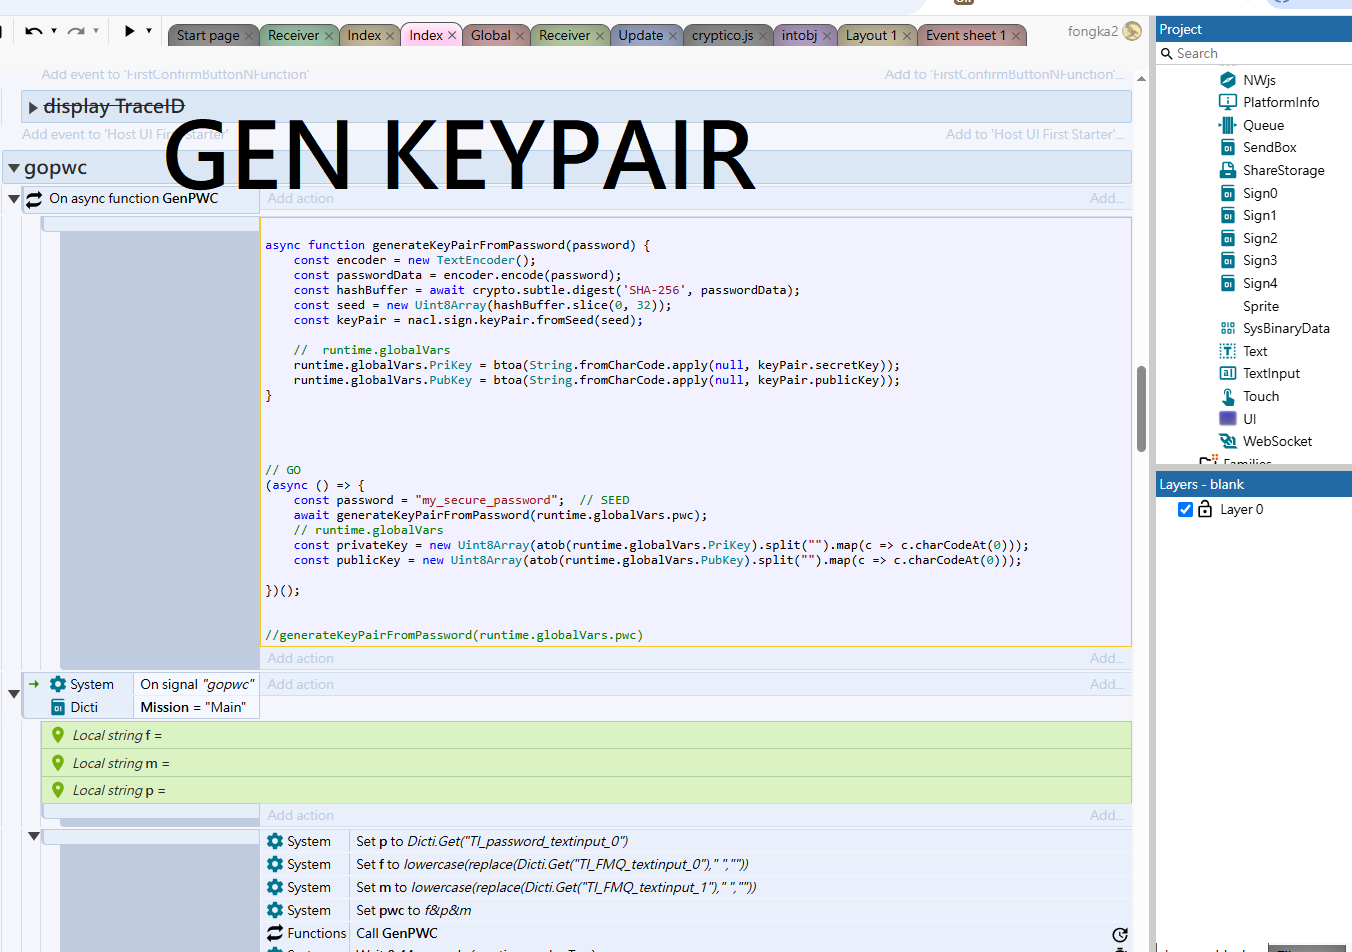Click the pin icon of Local string m
This screenshot has height=952, width=1352.
(58, 762)
